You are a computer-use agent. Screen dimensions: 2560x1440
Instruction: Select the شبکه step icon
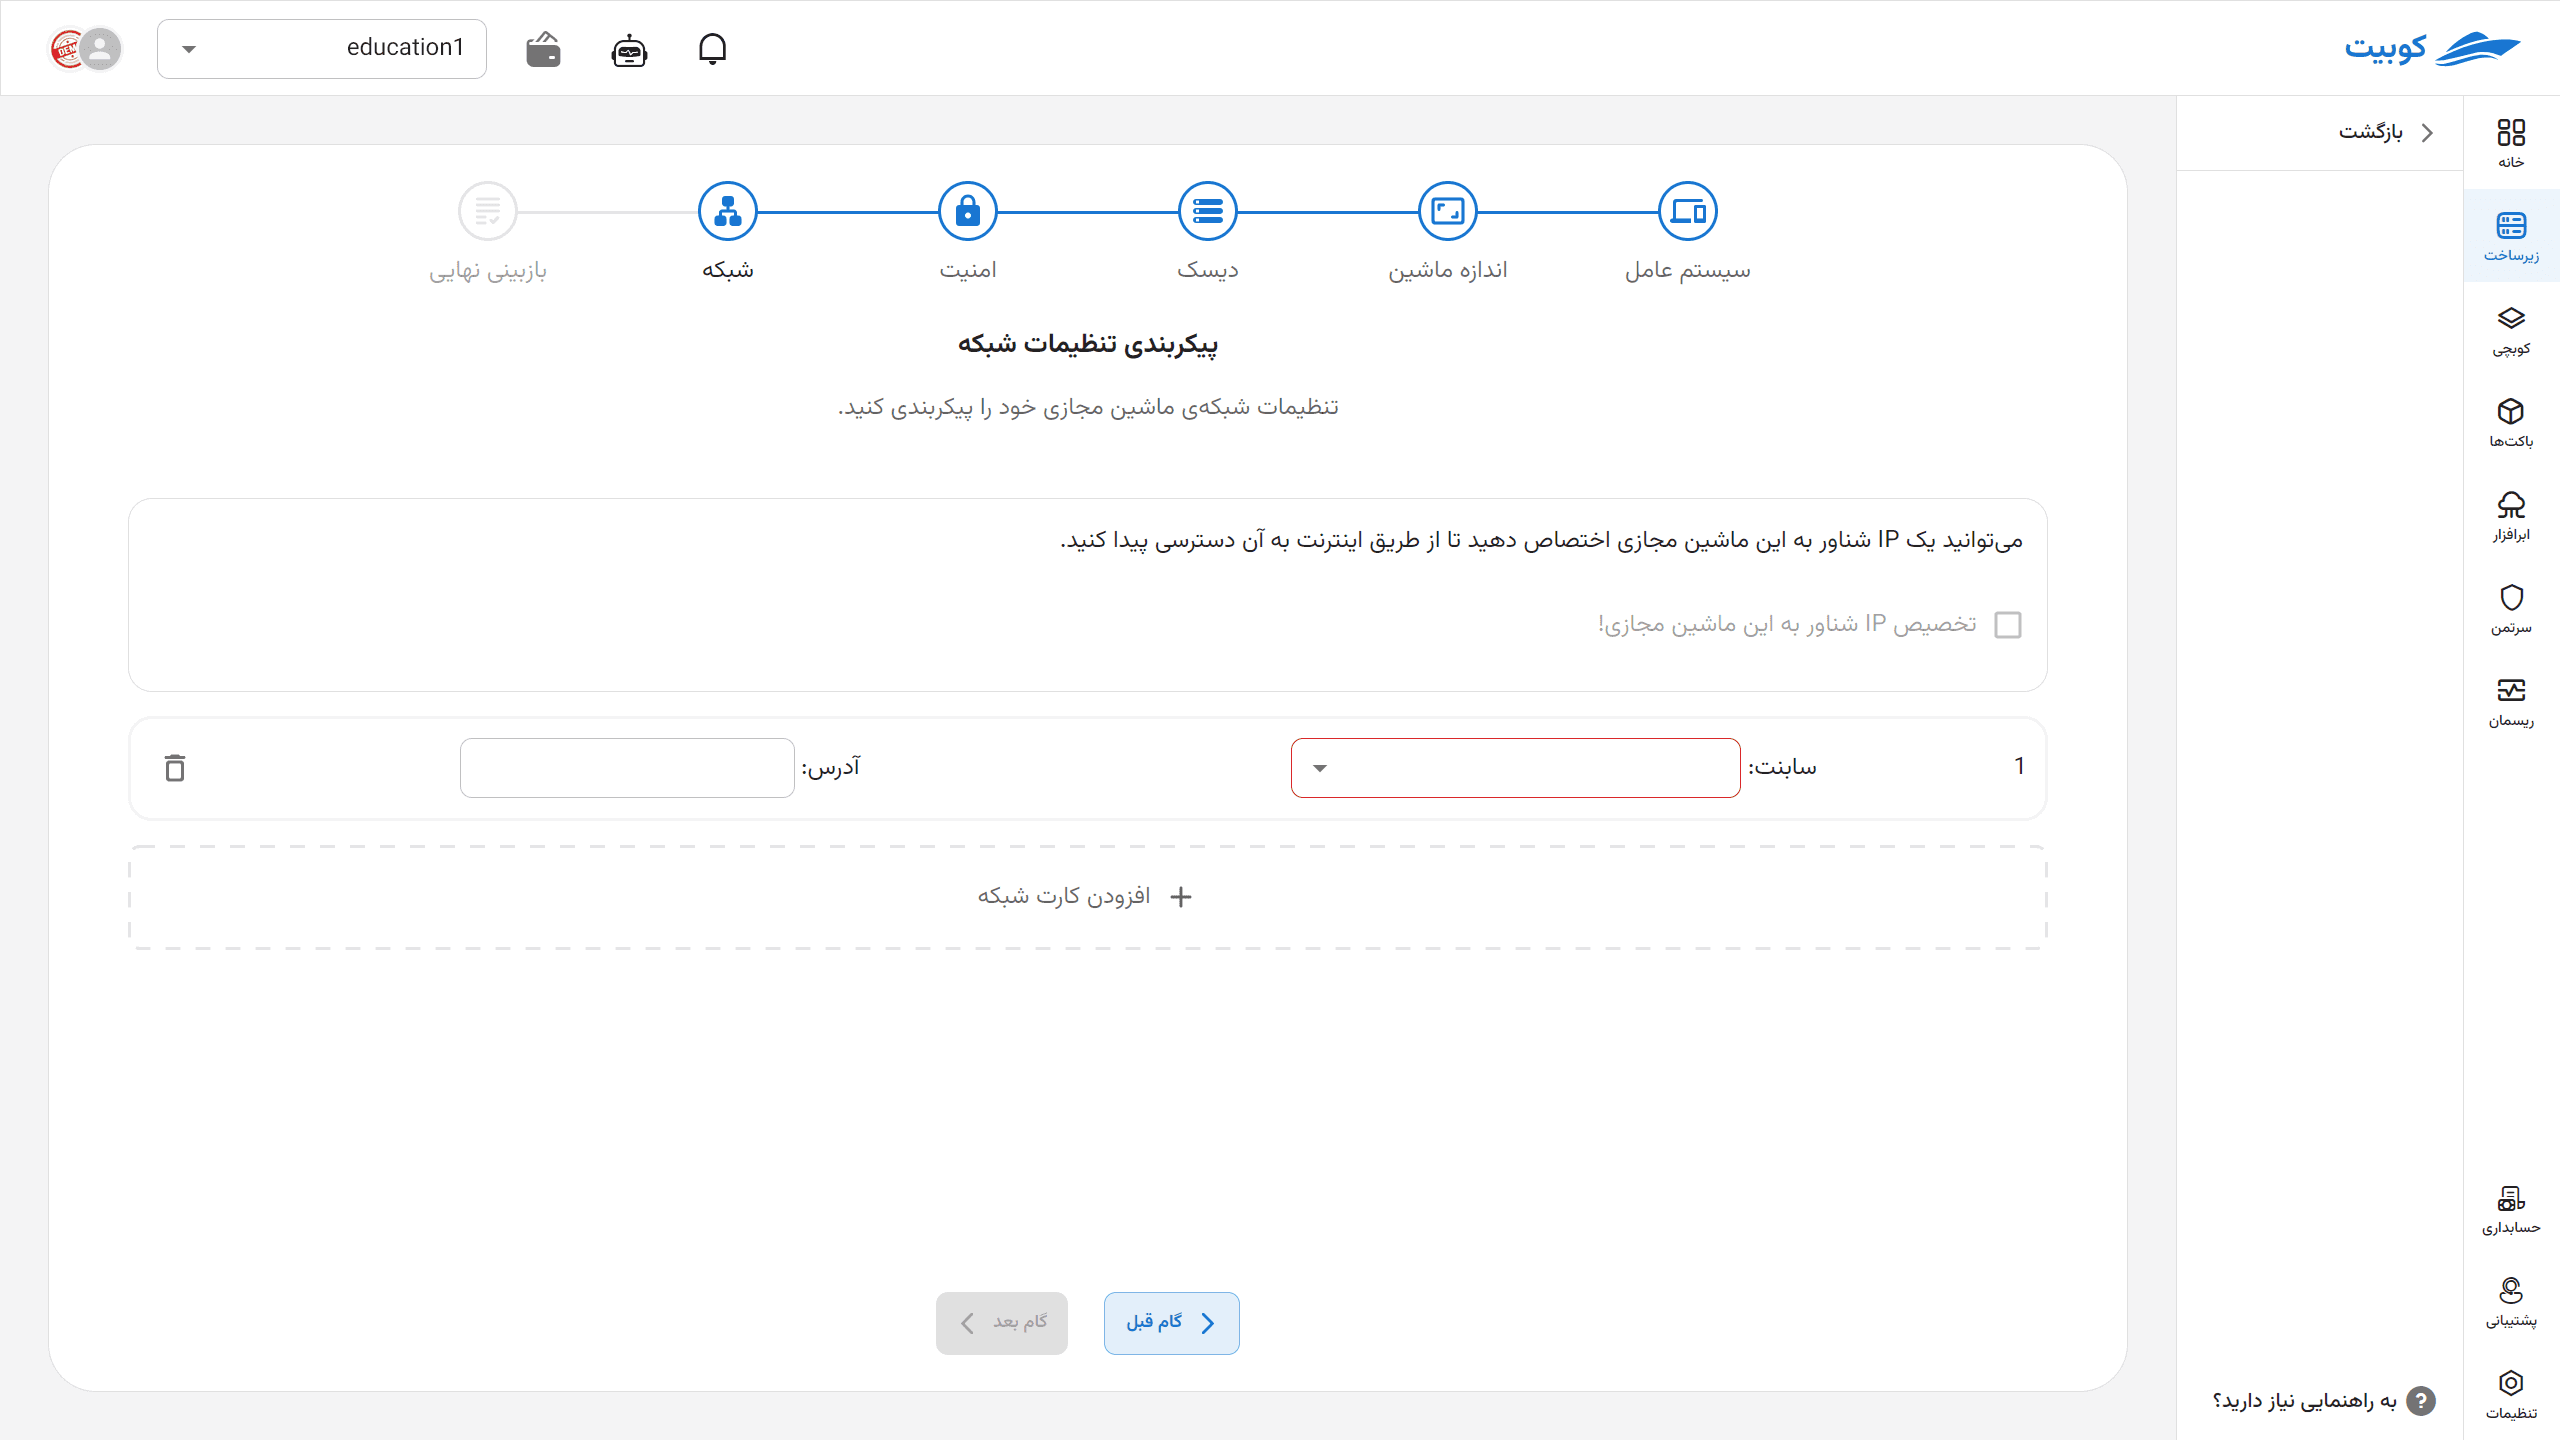(x=728, y=211)
